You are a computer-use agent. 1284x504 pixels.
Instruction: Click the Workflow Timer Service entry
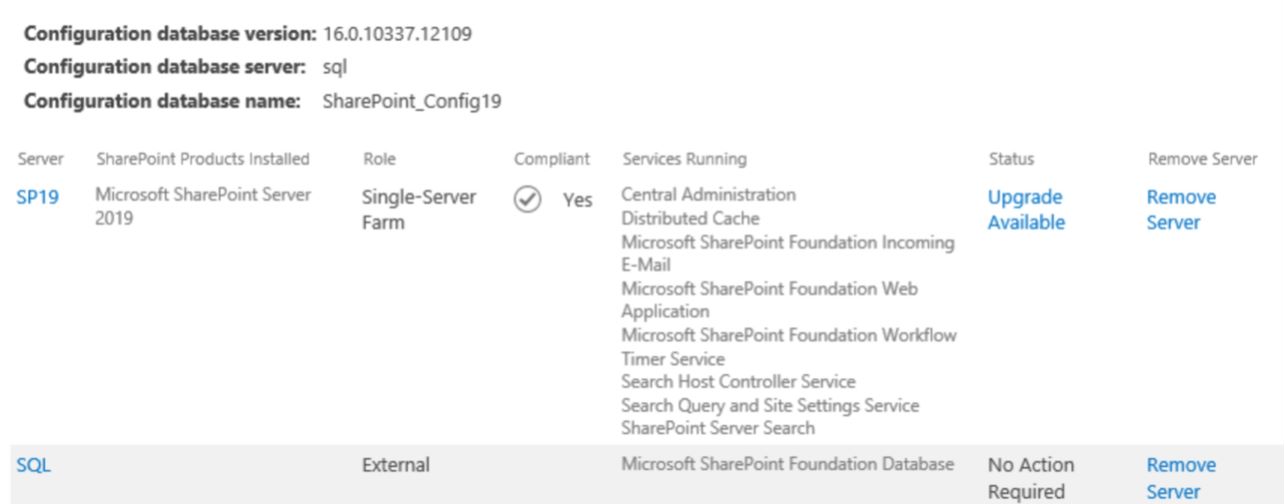pyautogui.click(x=789, y=347)
